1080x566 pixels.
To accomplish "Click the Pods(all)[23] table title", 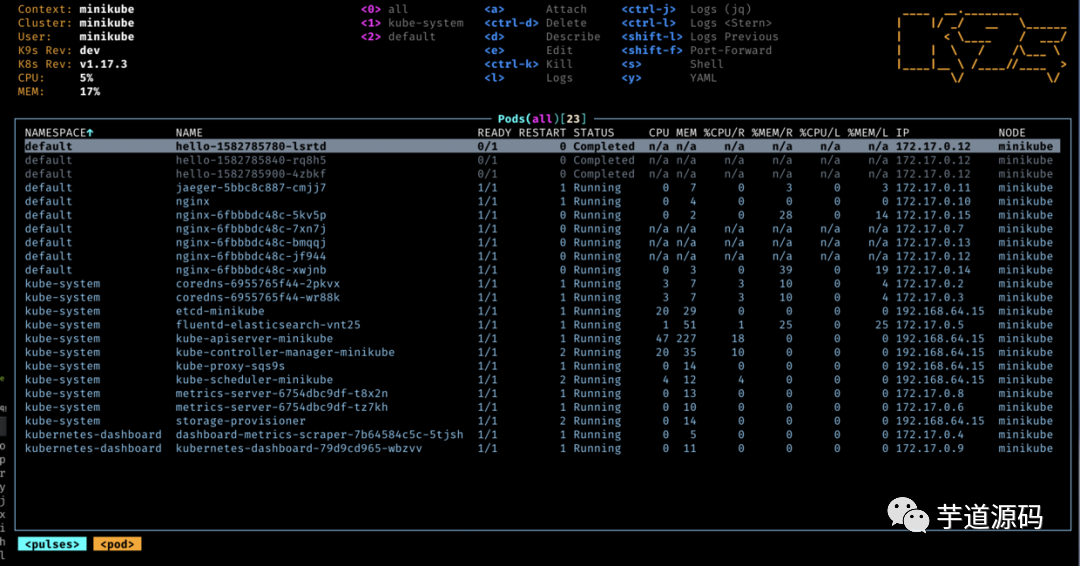I will click(x=542, y=118).
